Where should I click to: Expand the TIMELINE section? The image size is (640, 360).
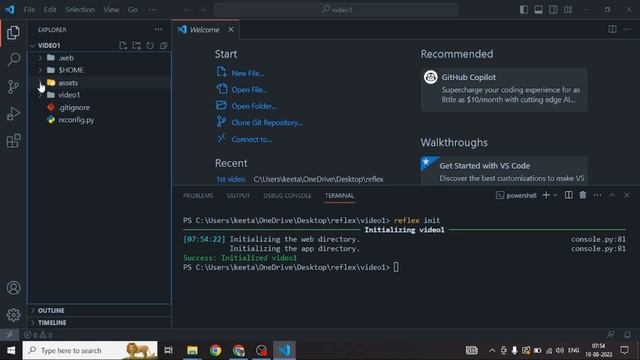point(99,322)
